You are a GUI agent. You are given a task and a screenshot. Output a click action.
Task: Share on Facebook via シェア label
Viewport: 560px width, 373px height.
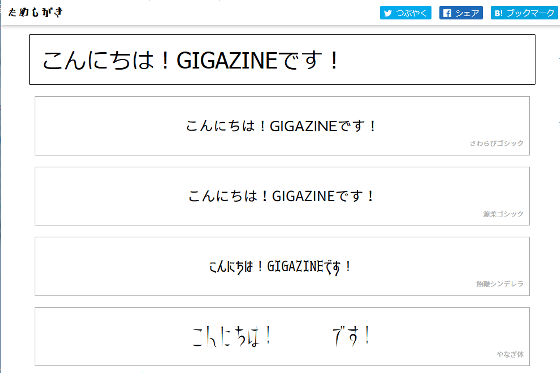point(467,13)
